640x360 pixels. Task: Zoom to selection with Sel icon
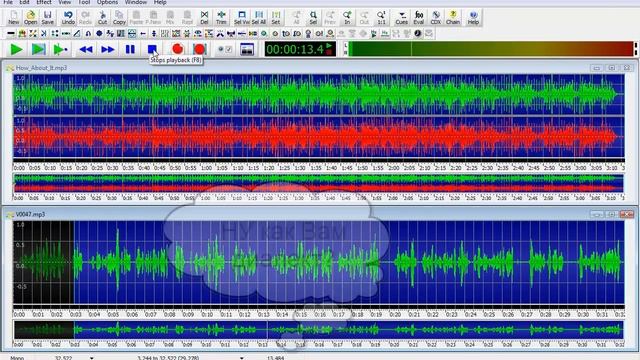pos(313,17)
